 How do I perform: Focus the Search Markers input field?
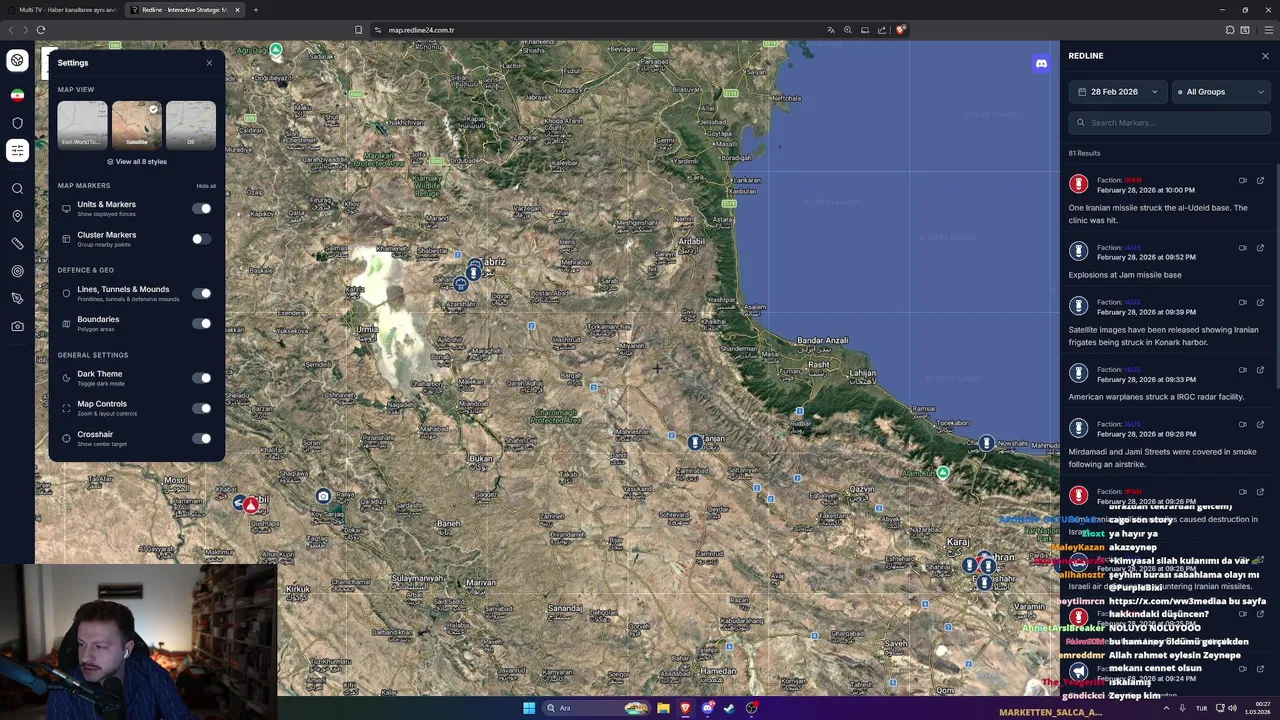[1170, 123]
